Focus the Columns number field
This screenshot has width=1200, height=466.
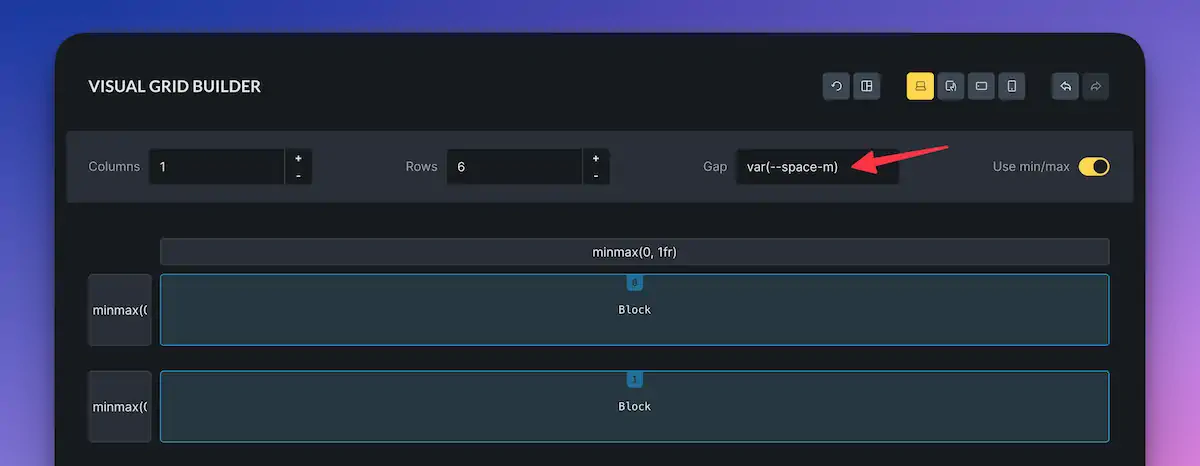click(217, 167)
